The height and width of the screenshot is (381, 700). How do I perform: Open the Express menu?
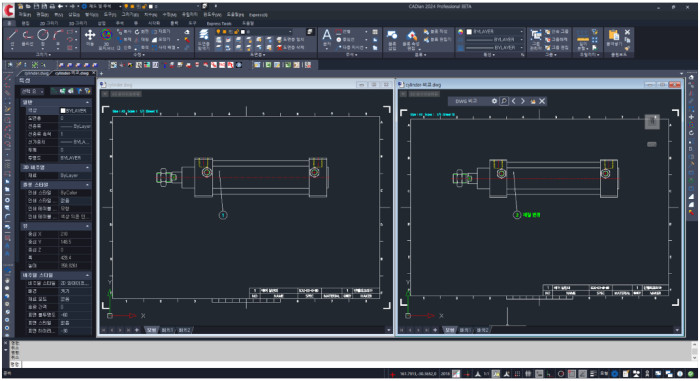(x=258, y=15)
